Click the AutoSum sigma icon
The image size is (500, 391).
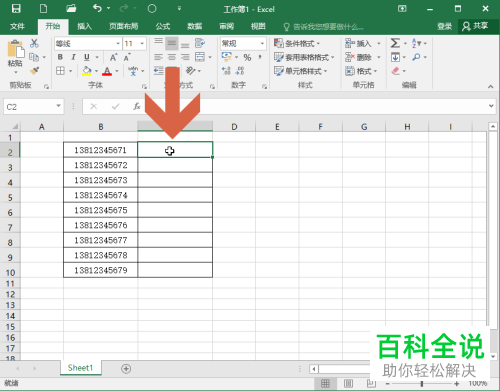(x=395, y=43)
